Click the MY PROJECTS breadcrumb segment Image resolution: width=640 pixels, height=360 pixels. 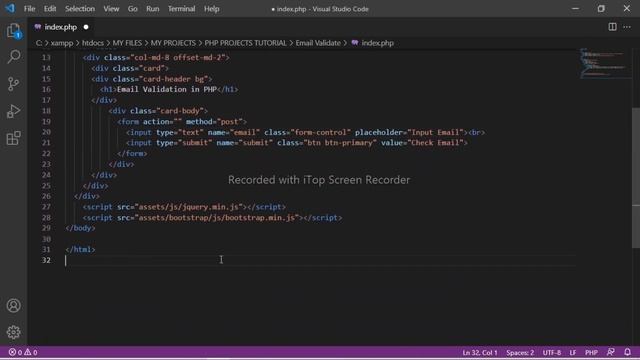pyautogui.click(x=173, y=43)
